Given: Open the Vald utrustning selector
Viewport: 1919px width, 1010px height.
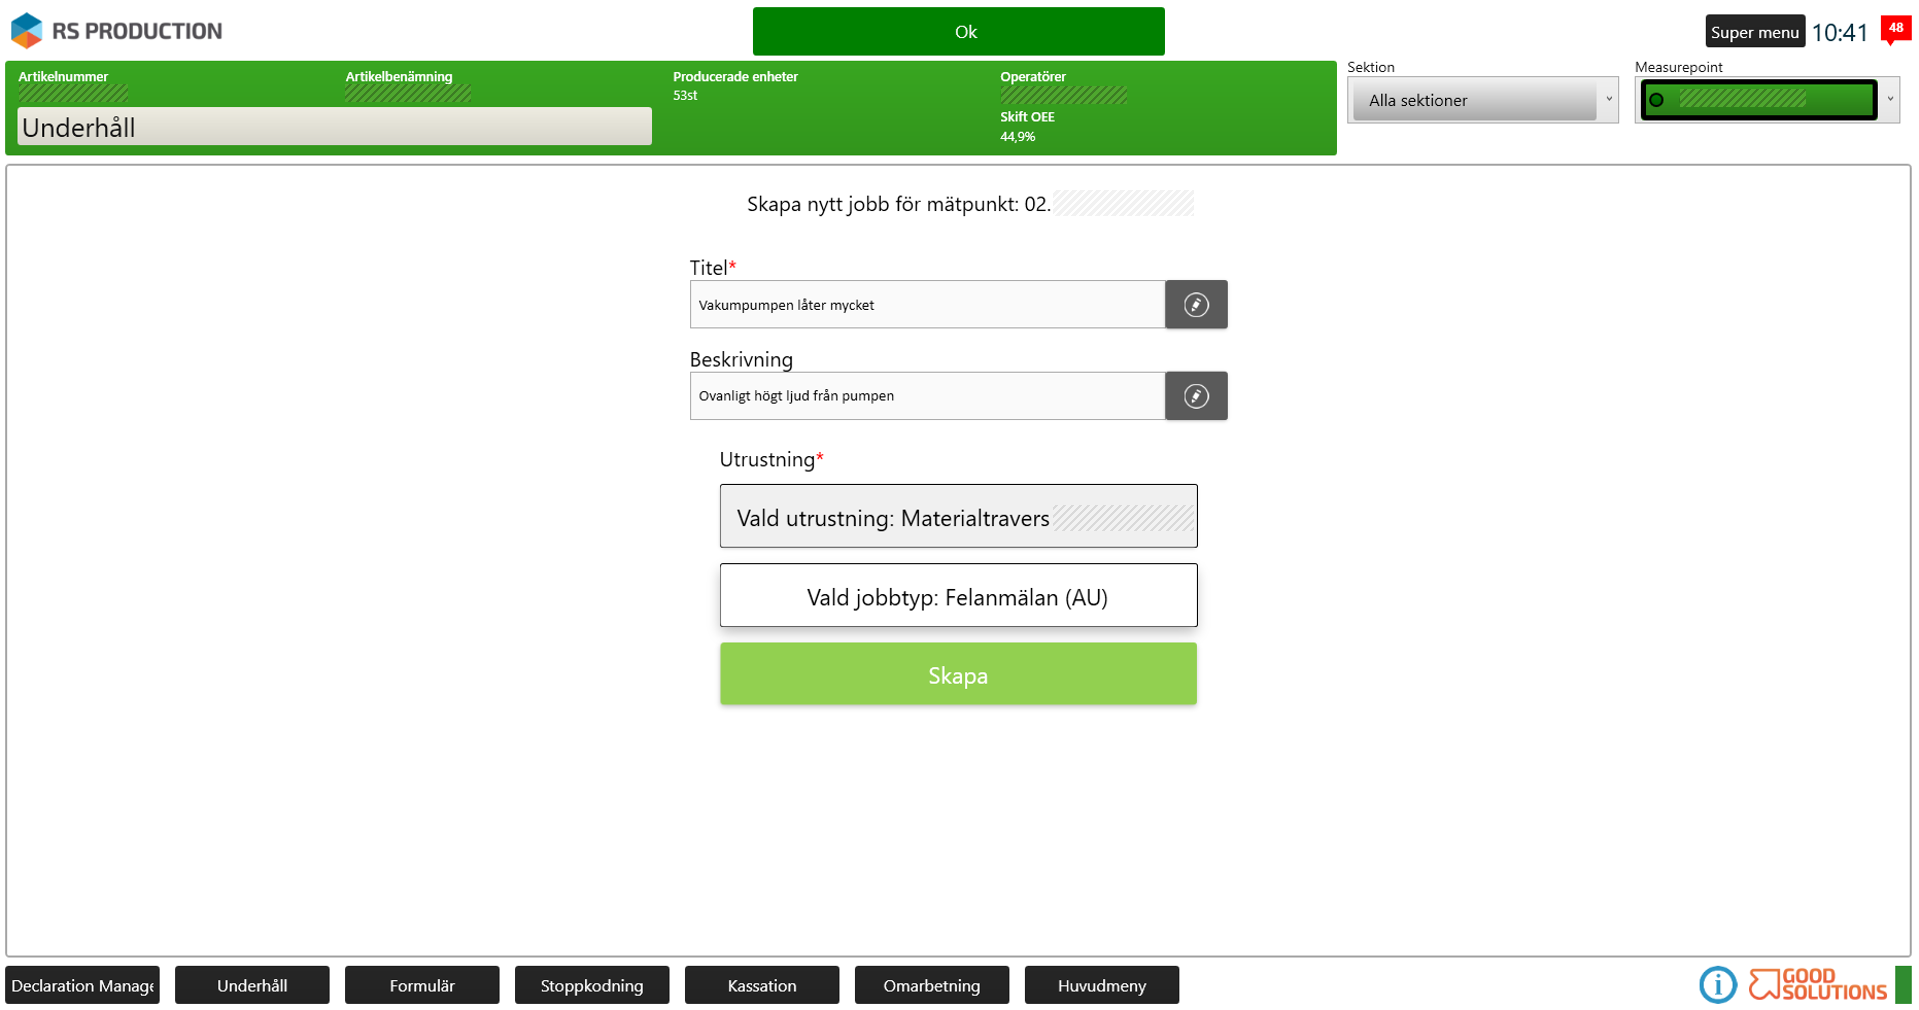Looking at the screenshot, I should tap(958, 516).
